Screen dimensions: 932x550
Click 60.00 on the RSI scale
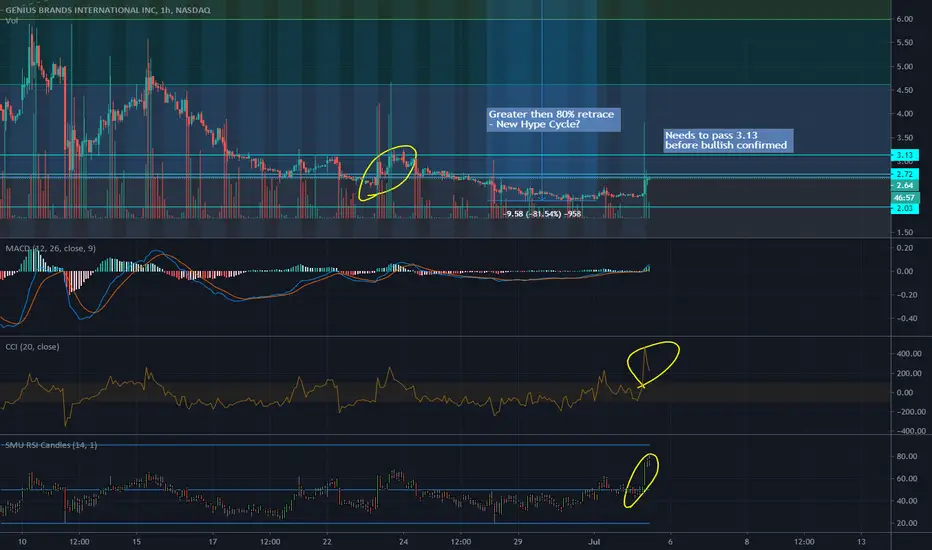coord(906,479)
